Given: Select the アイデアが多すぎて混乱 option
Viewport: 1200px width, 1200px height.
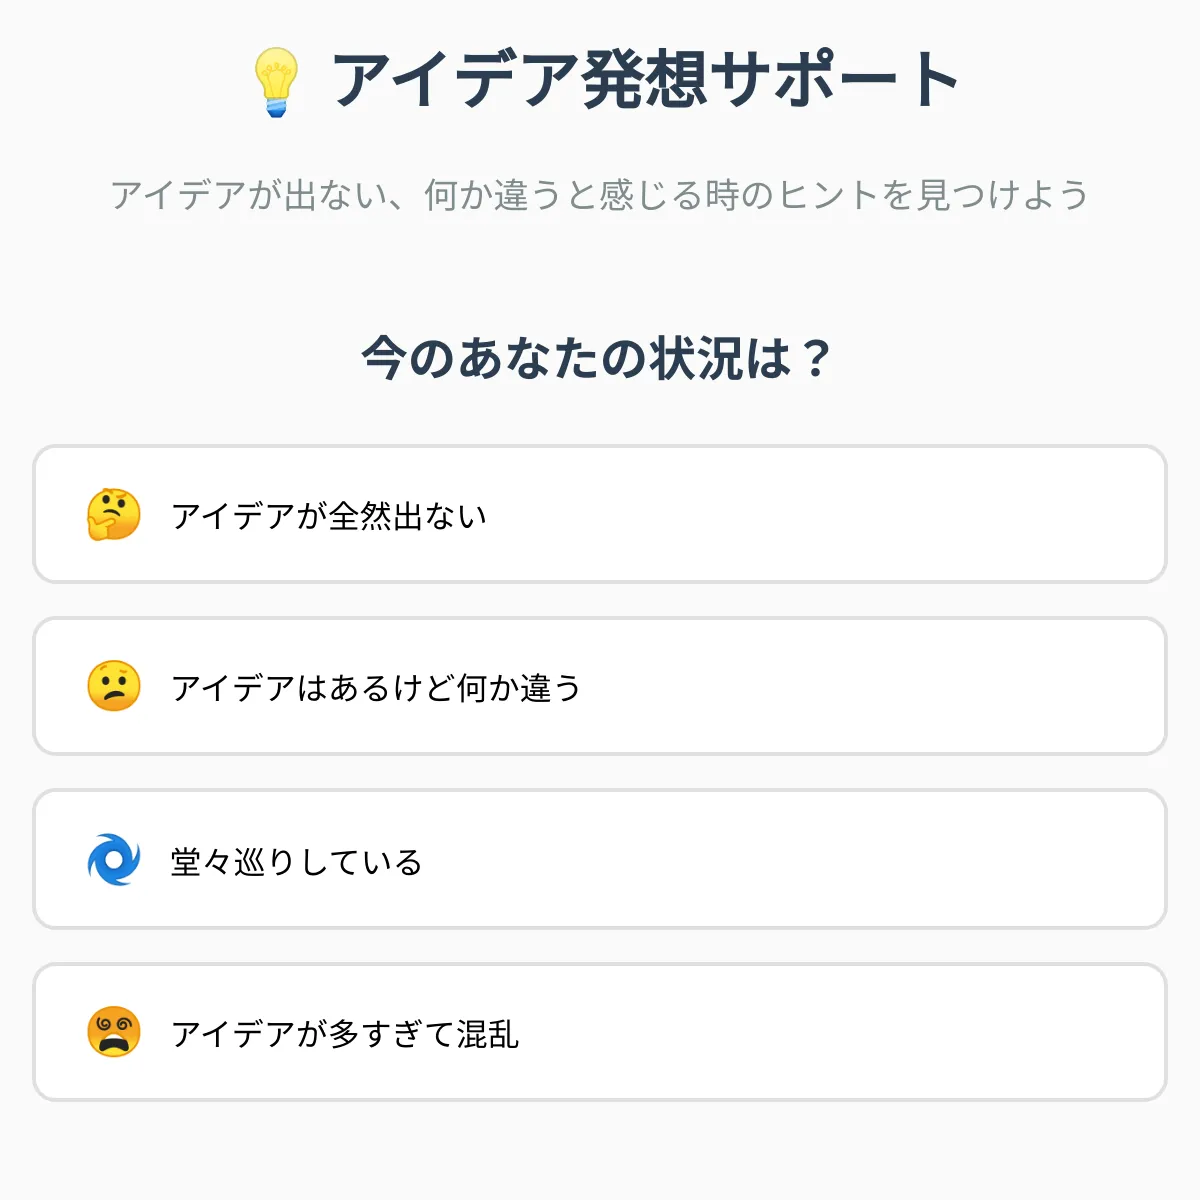Looking at the screenshot, I should 600,1032.
